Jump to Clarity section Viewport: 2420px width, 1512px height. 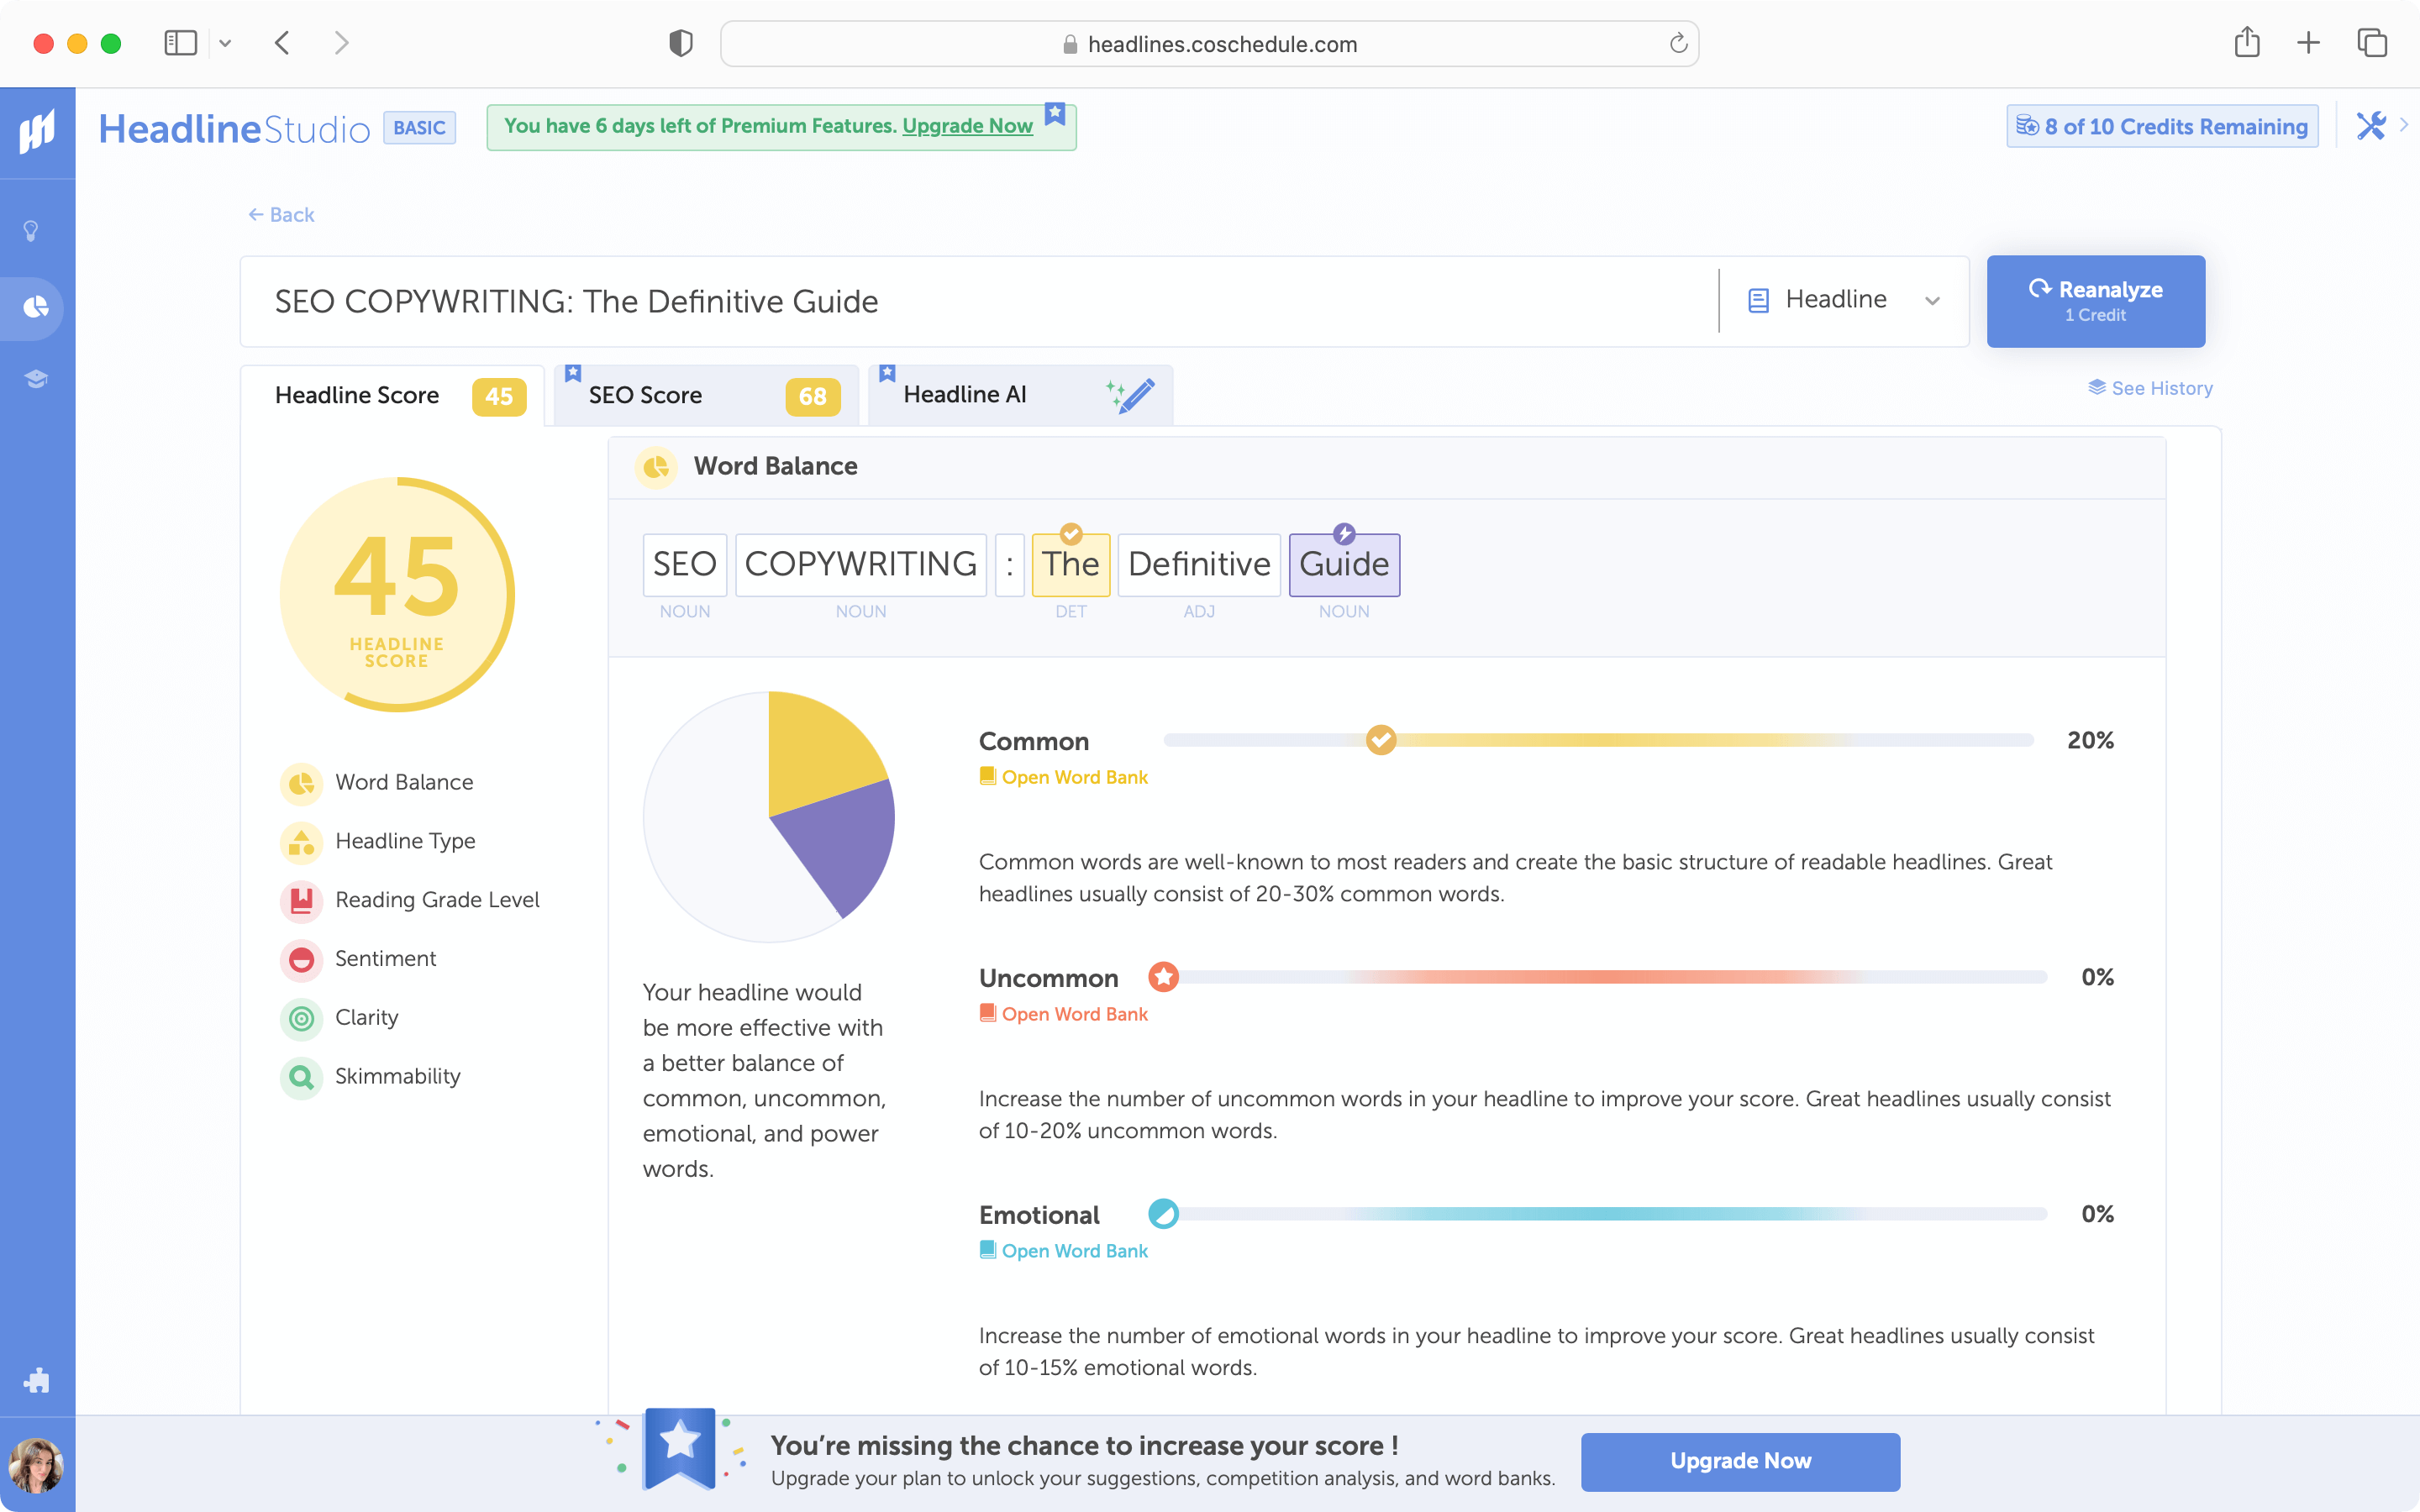(339, 1018)
